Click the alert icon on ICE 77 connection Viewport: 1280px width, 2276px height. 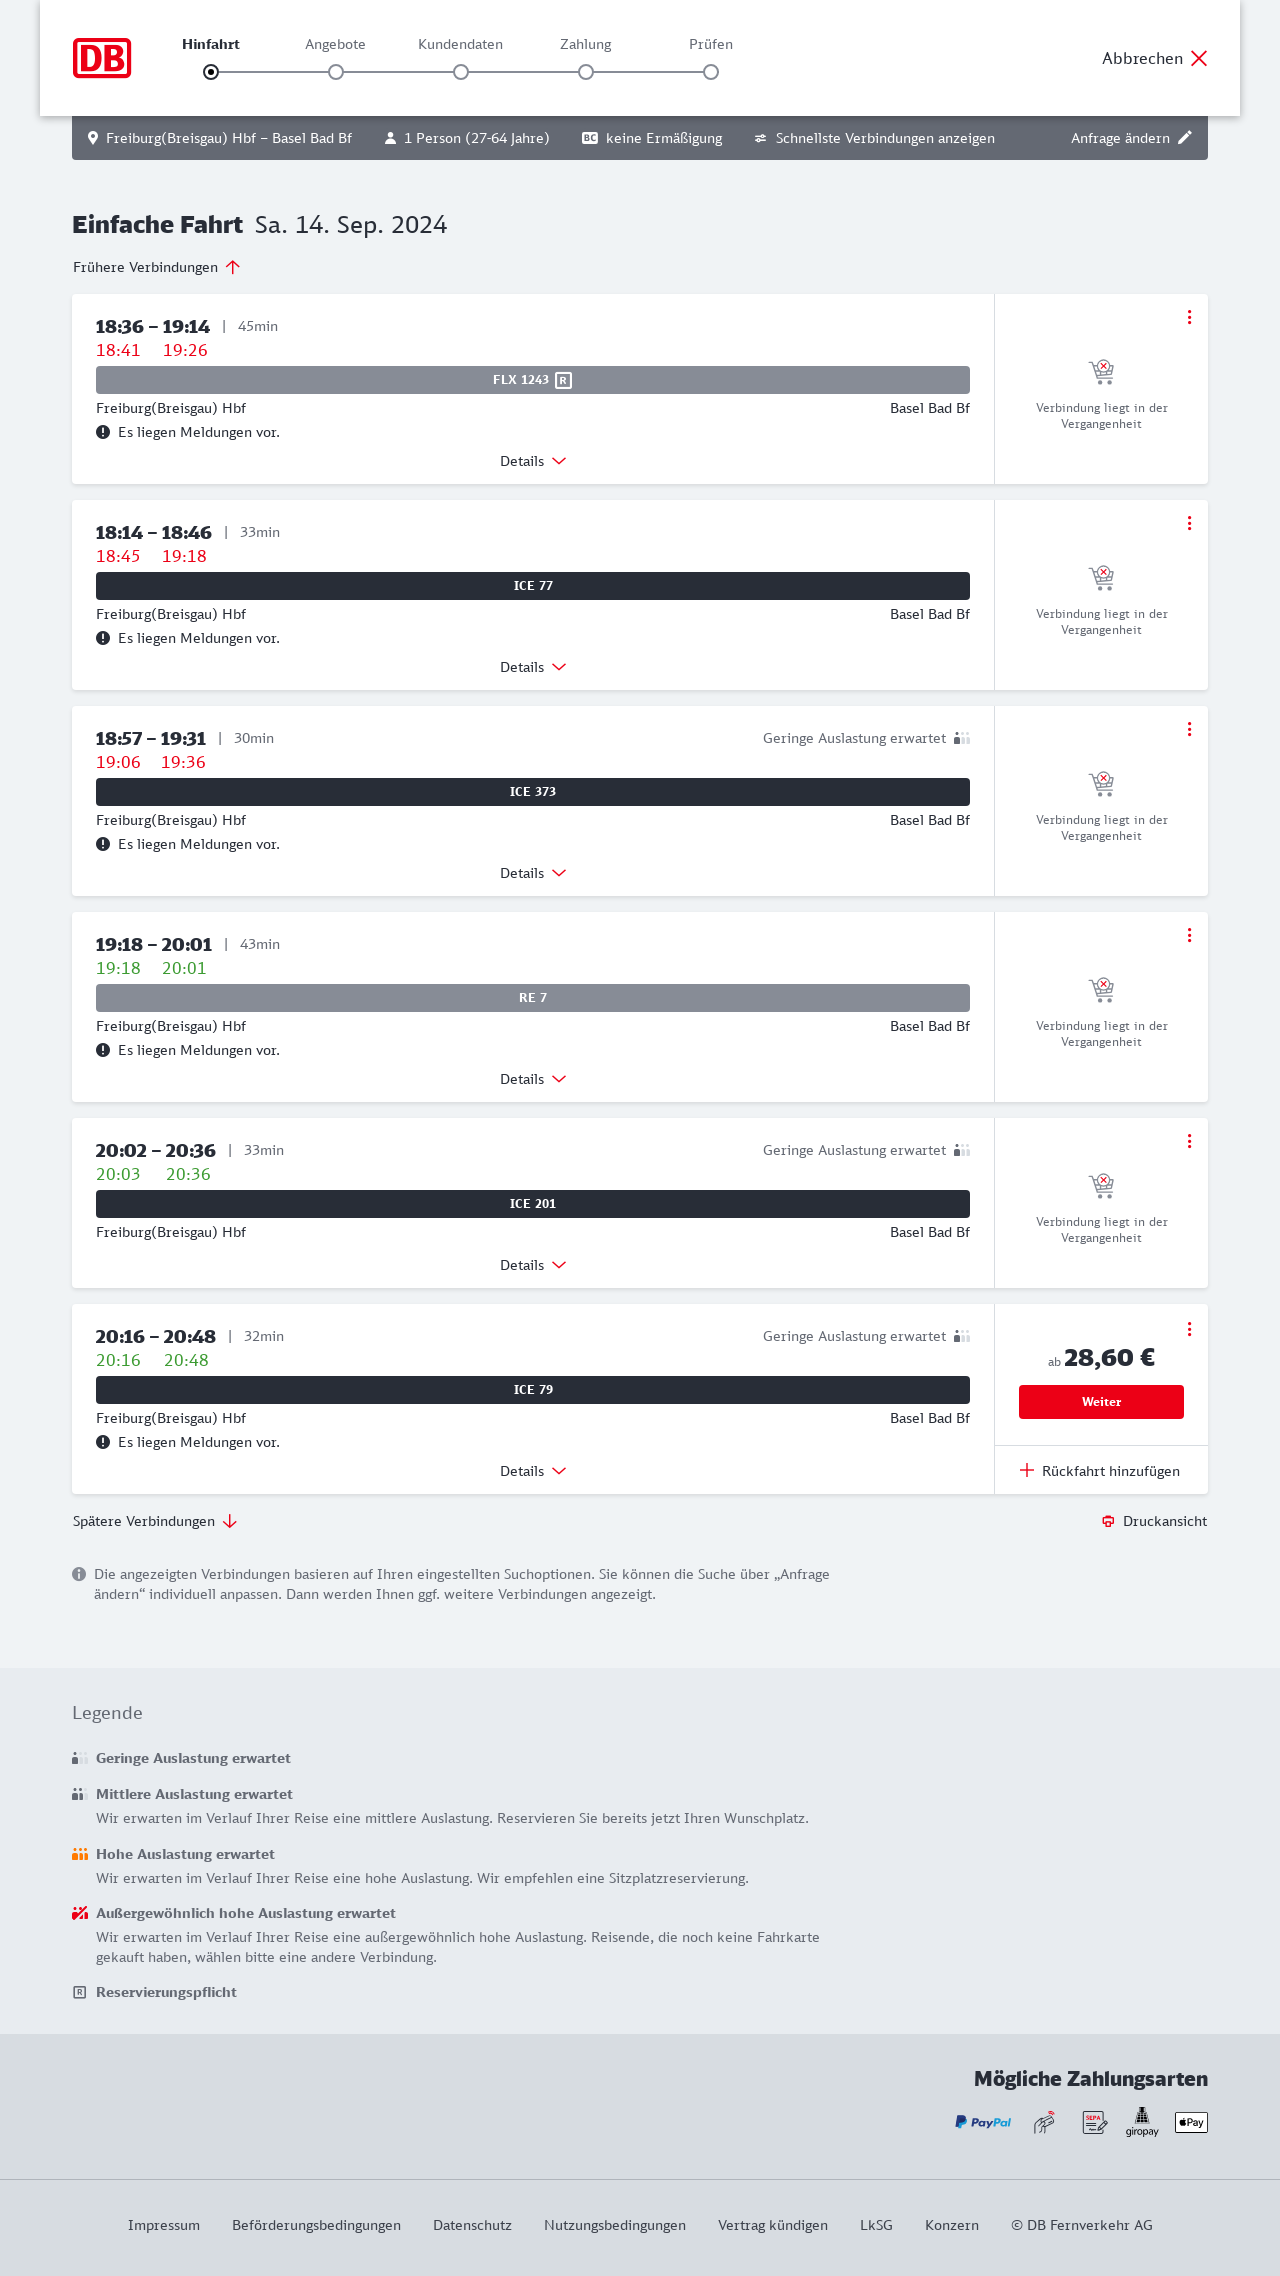point(103,638)
